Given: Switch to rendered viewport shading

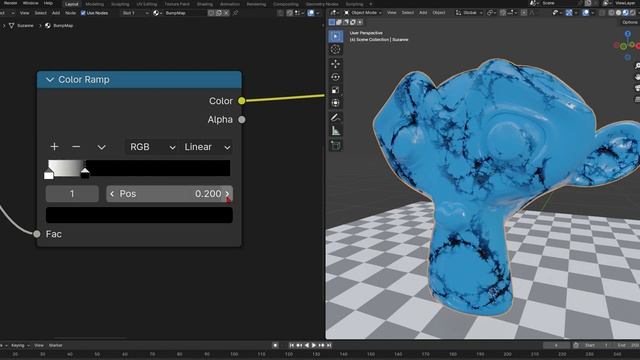Looking at the screenshot, I should [632, 13].
